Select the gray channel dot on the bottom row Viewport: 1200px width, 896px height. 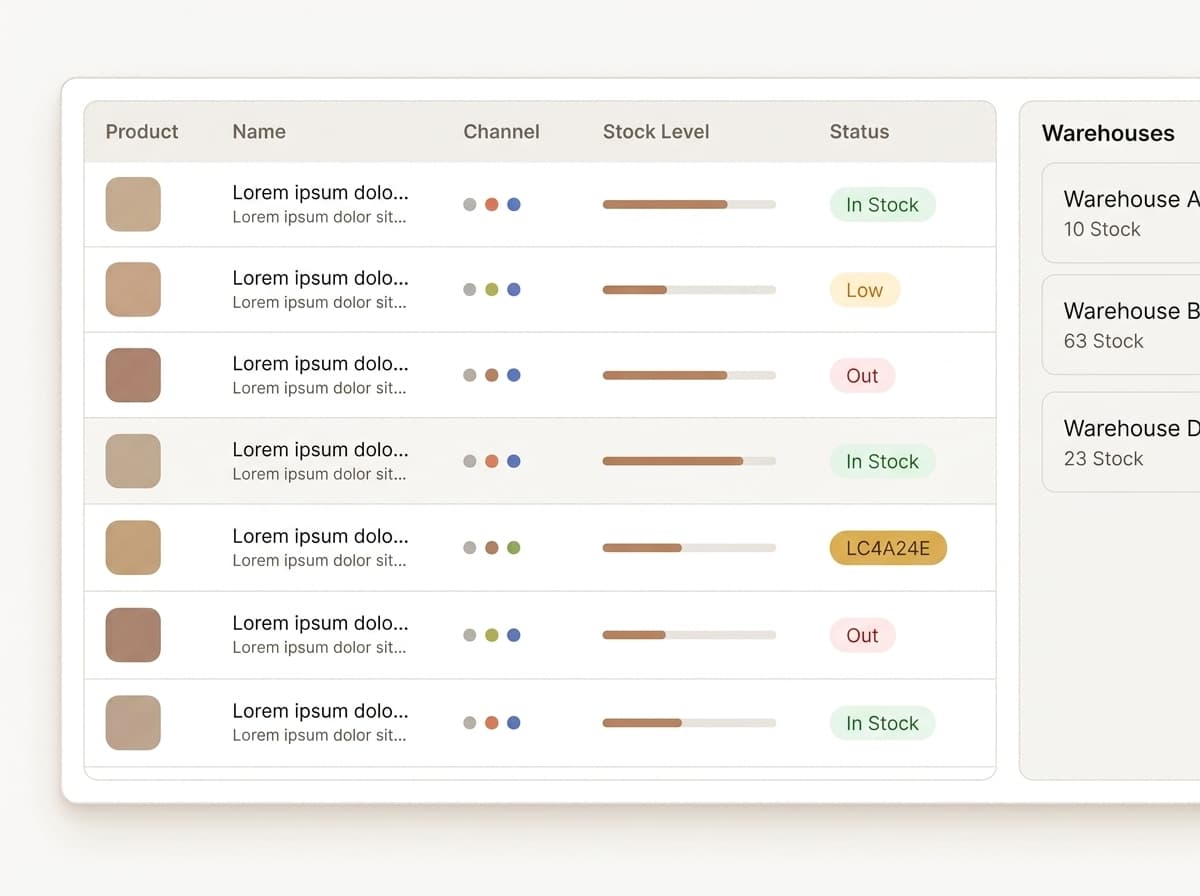click(470, 721)
